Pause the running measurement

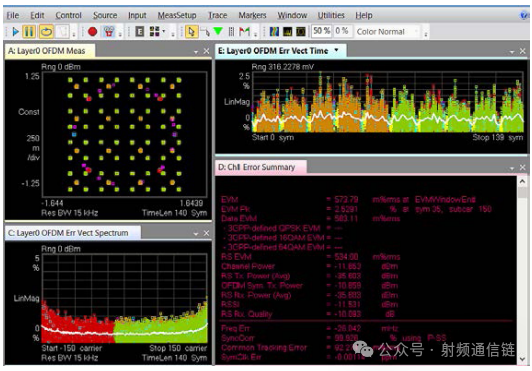pyautogui.click(x=29, y=32)
